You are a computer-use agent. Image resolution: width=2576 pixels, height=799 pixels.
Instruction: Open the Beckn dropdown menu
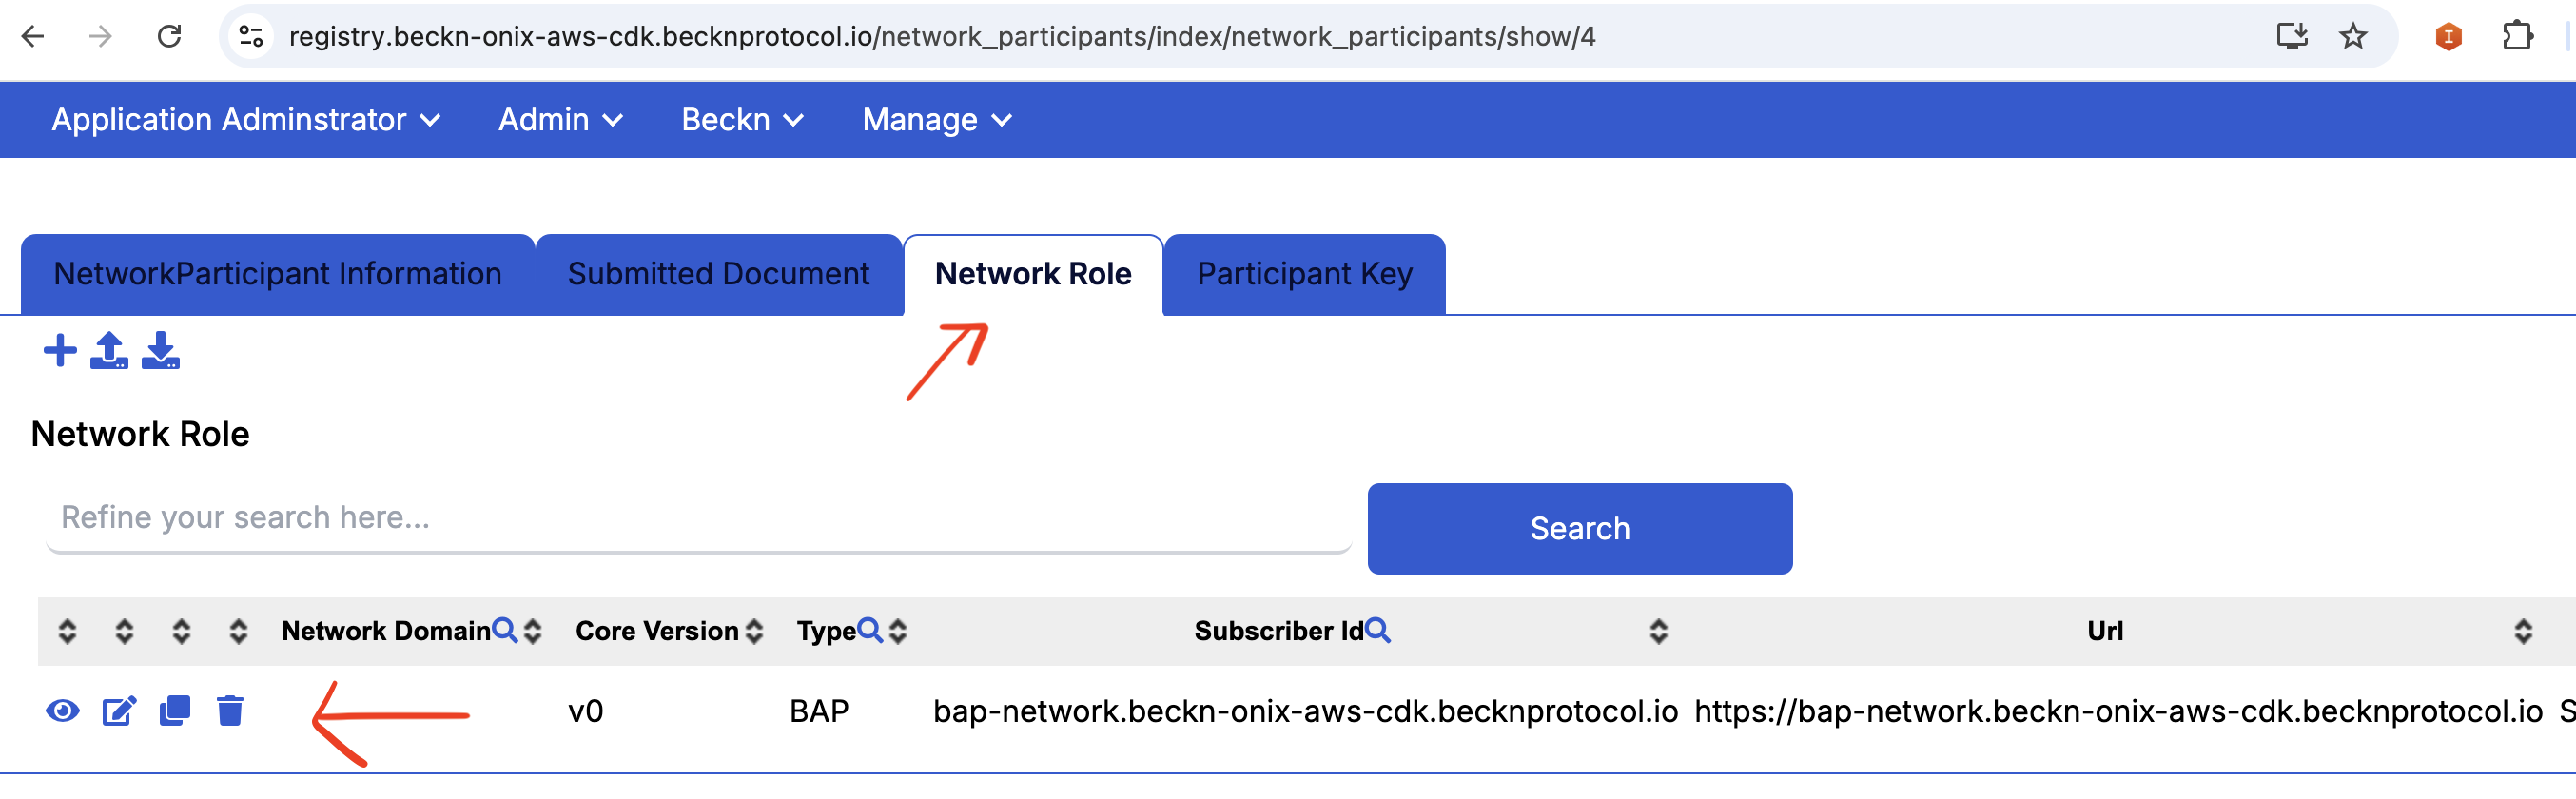[742, 119]
